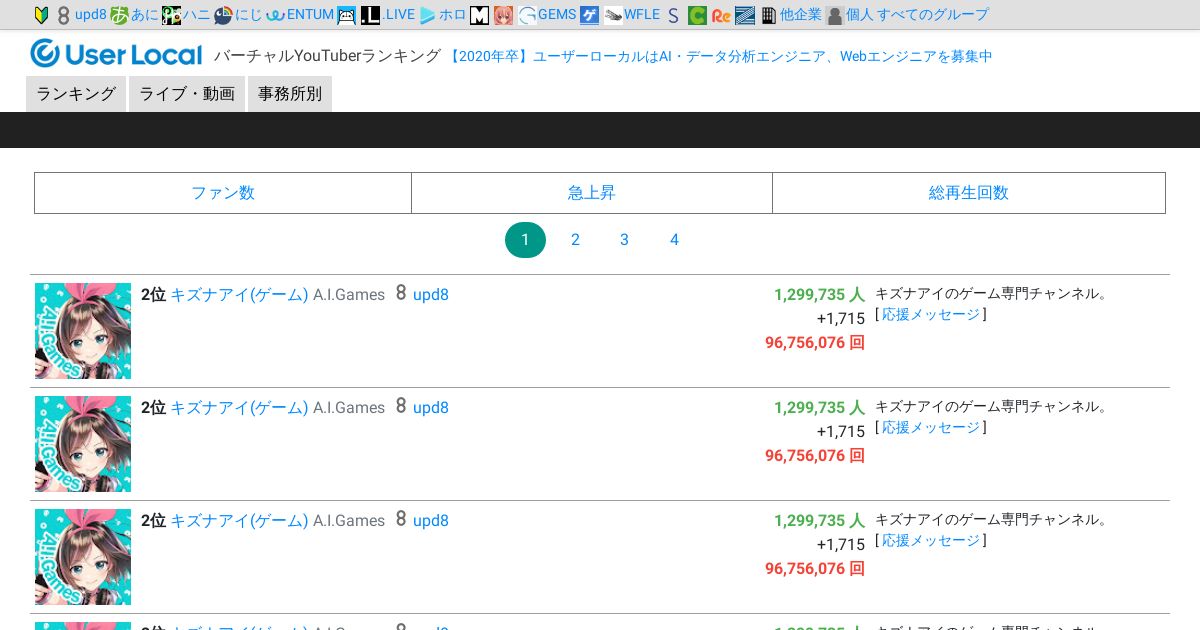This screenshot has width=1200, height=630.
Task: Open the にじ group with rainbow icon
Action: pos(238,15)
